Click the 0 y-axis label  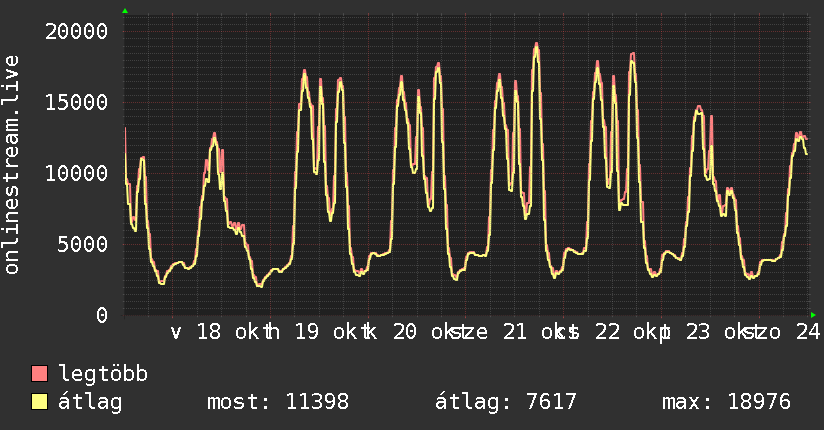[102, 315]
